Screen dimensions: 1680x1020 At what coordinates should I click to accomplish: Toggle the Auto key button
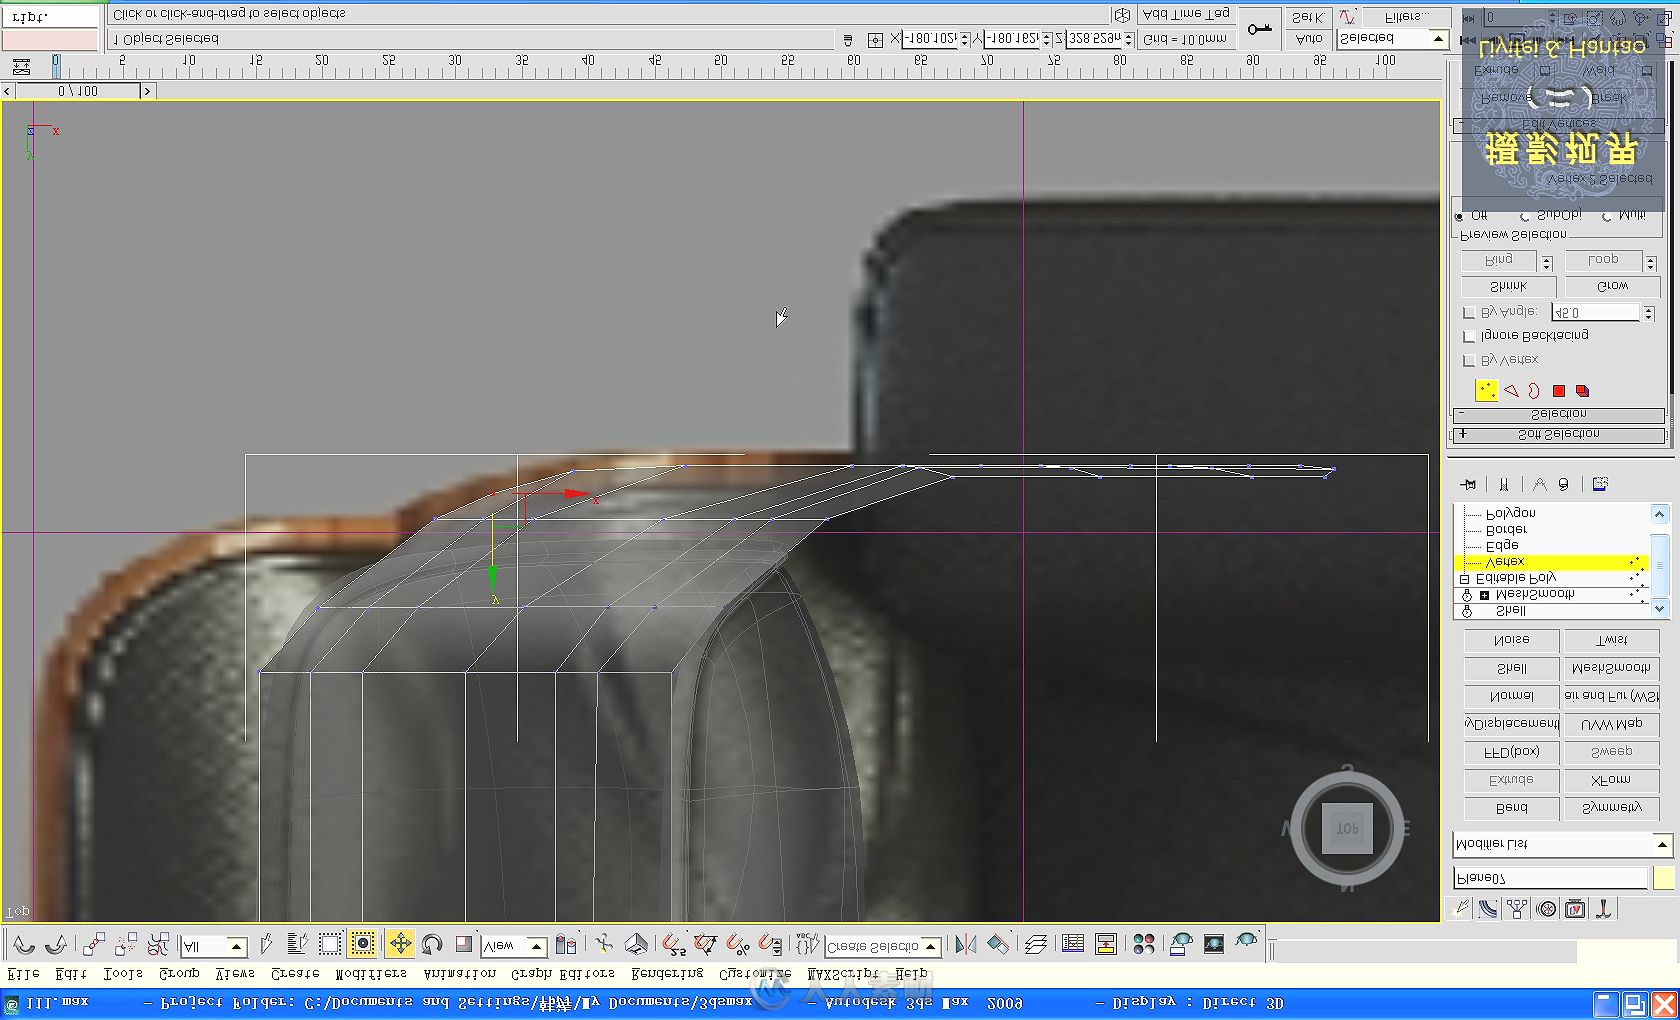point(1309,39)
